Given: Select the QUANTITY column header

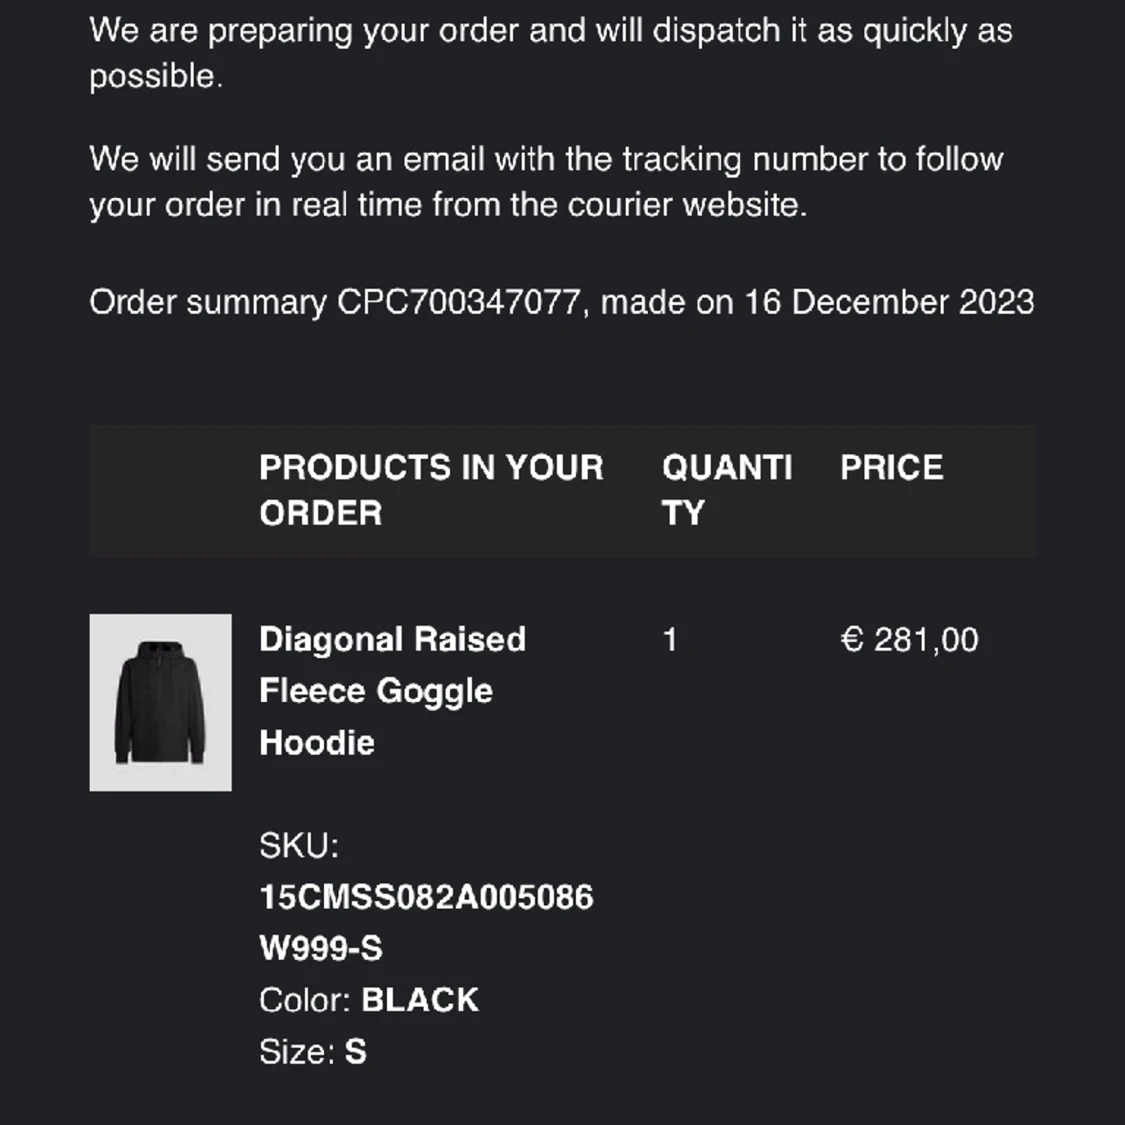Looking at the screenshot, I should [x=727, y=490].
